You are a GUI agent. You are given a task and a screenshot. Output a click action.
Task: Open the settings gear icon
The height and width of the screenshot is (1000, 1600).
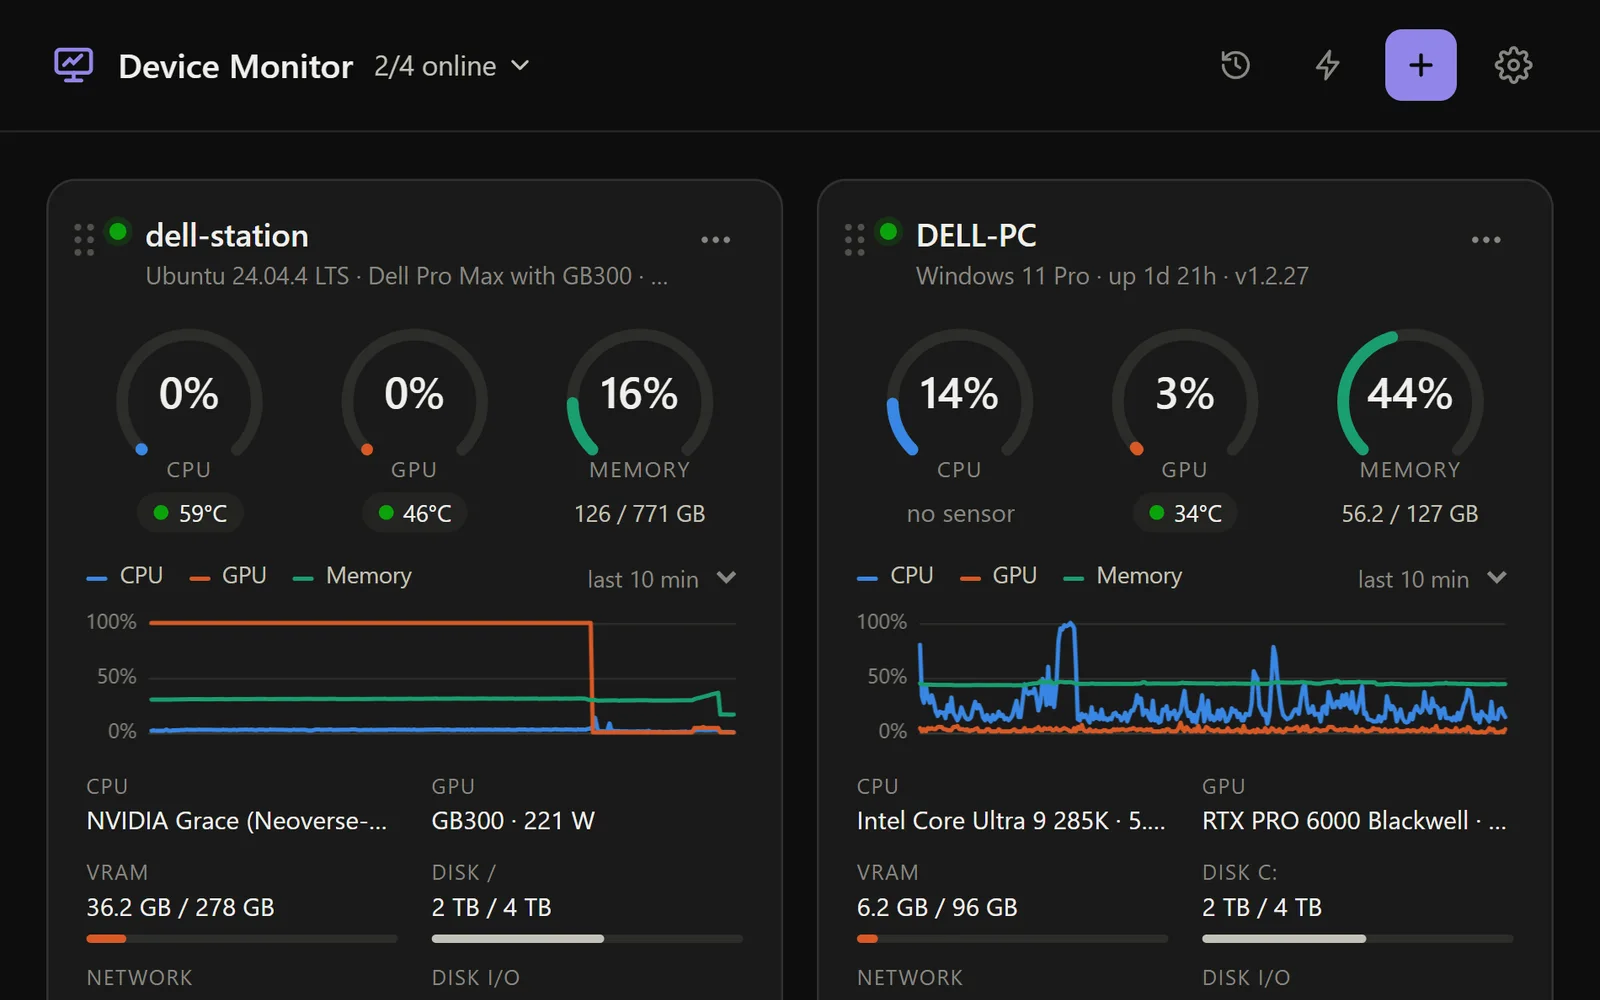click(x=1513, y=65)
